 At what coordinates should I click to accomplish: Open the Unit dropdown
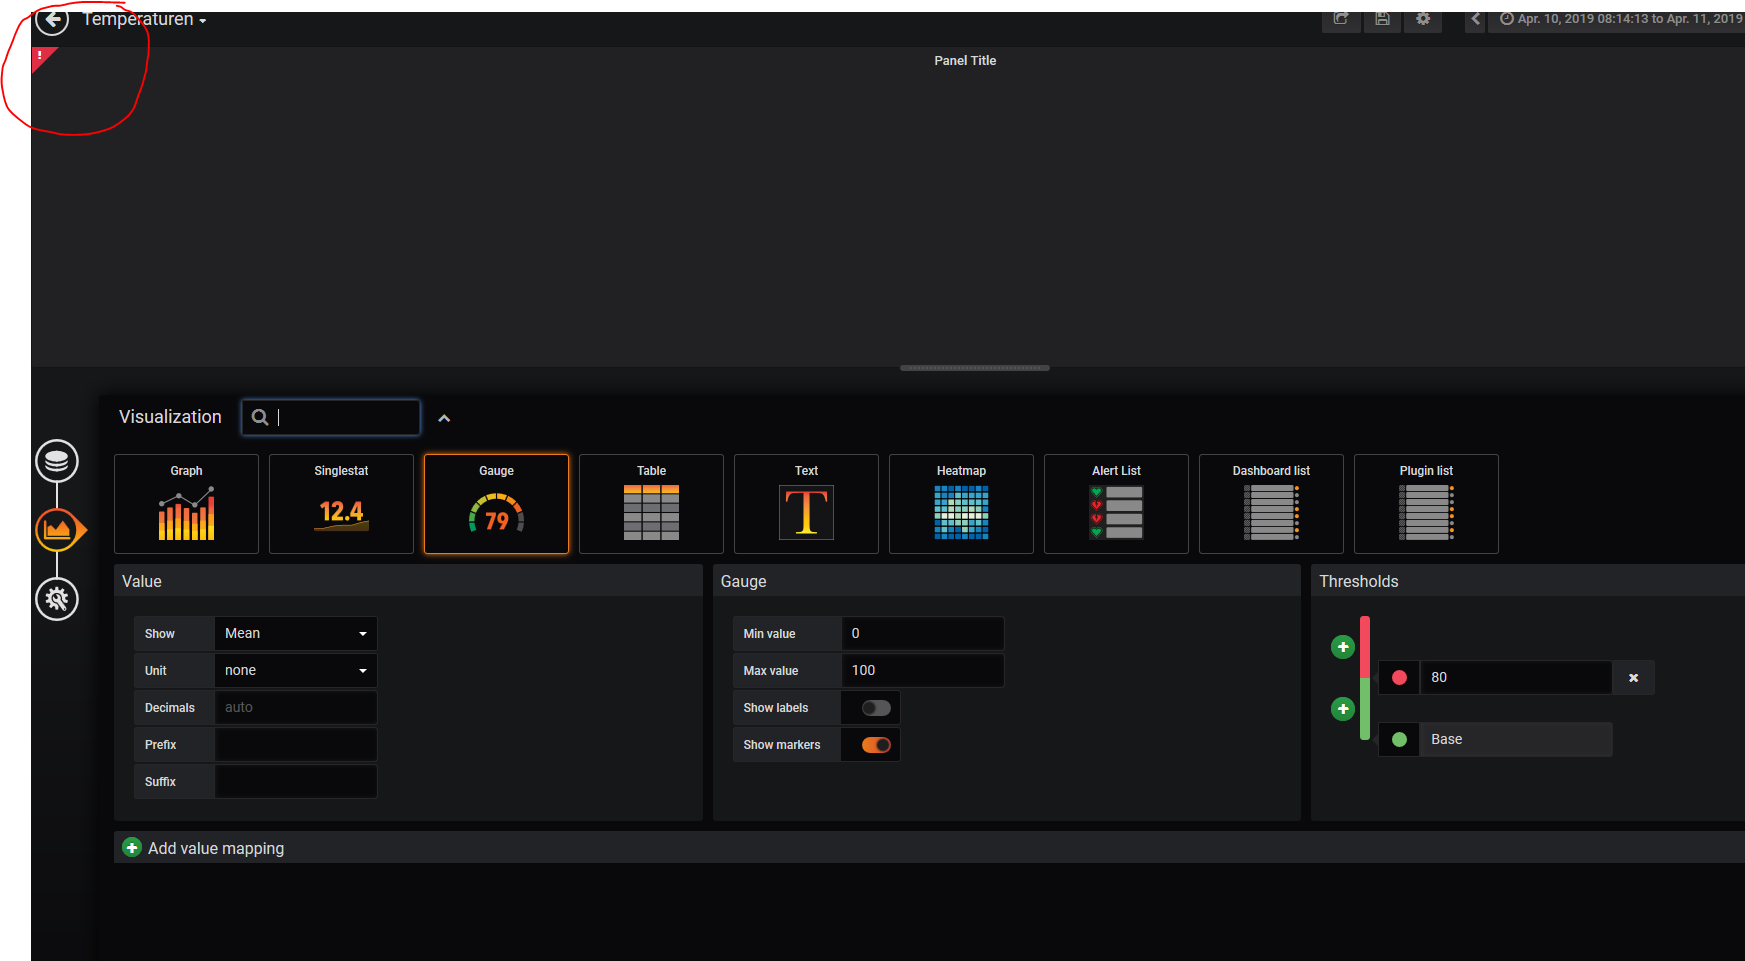coord(295,671)
